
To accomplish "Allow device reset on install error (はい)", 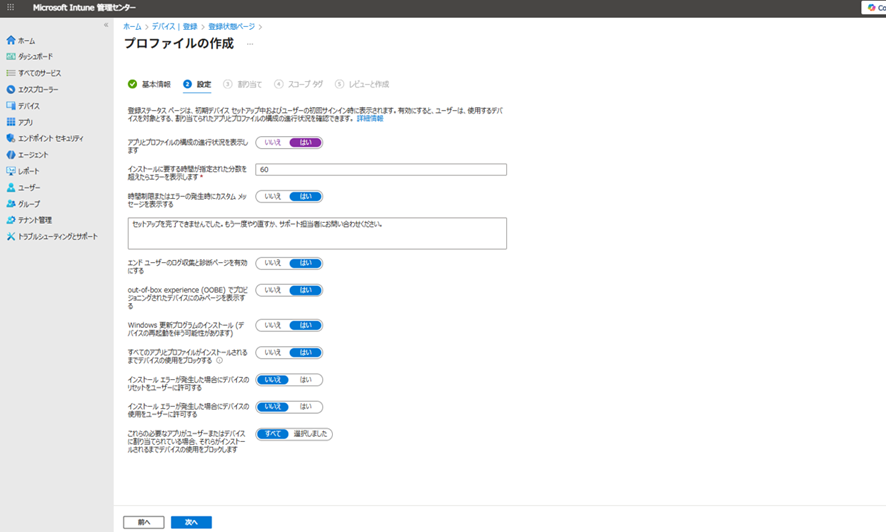I will (x=305, y=380).
